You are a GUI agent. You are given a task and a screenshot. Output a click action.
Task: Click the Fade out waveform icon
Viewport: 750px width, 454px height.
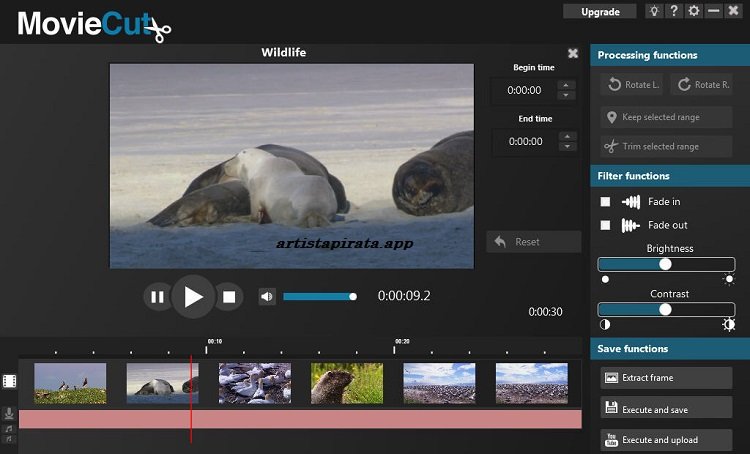point(630,225)
